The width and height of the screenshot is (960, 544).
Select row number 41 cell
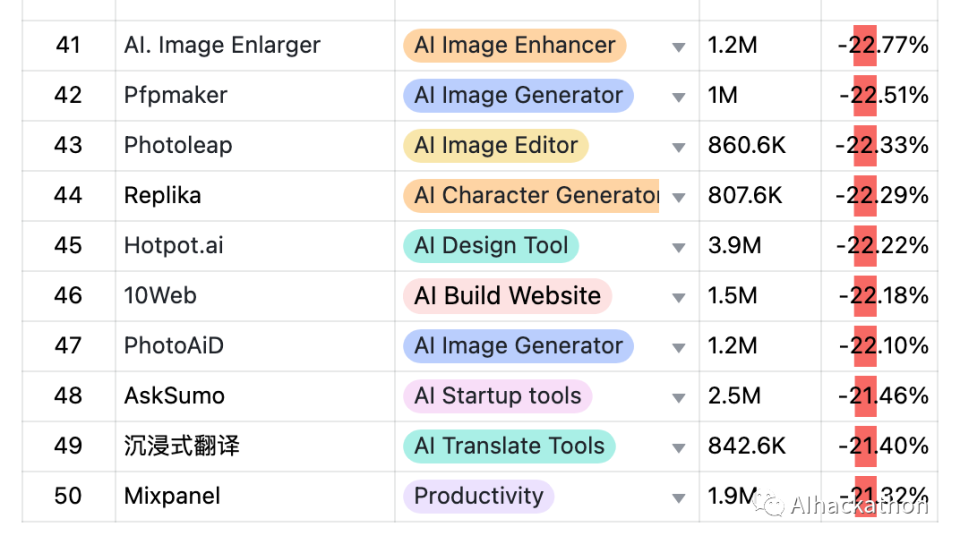tap(68, 45)
